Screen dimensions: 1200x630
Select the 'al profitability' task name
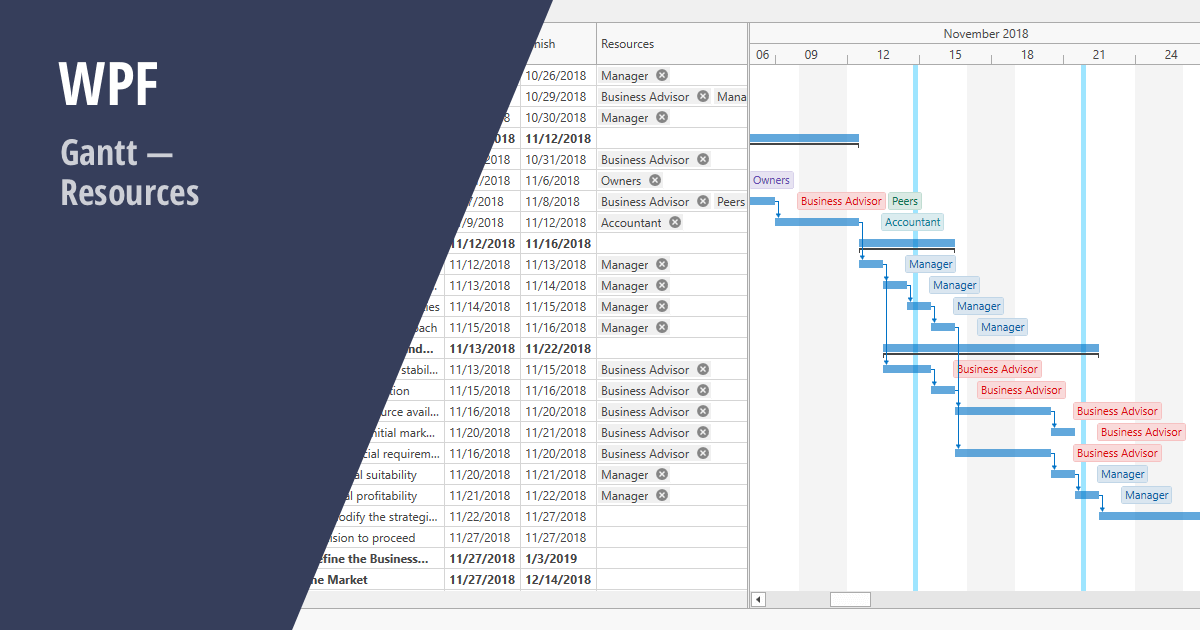381,495
